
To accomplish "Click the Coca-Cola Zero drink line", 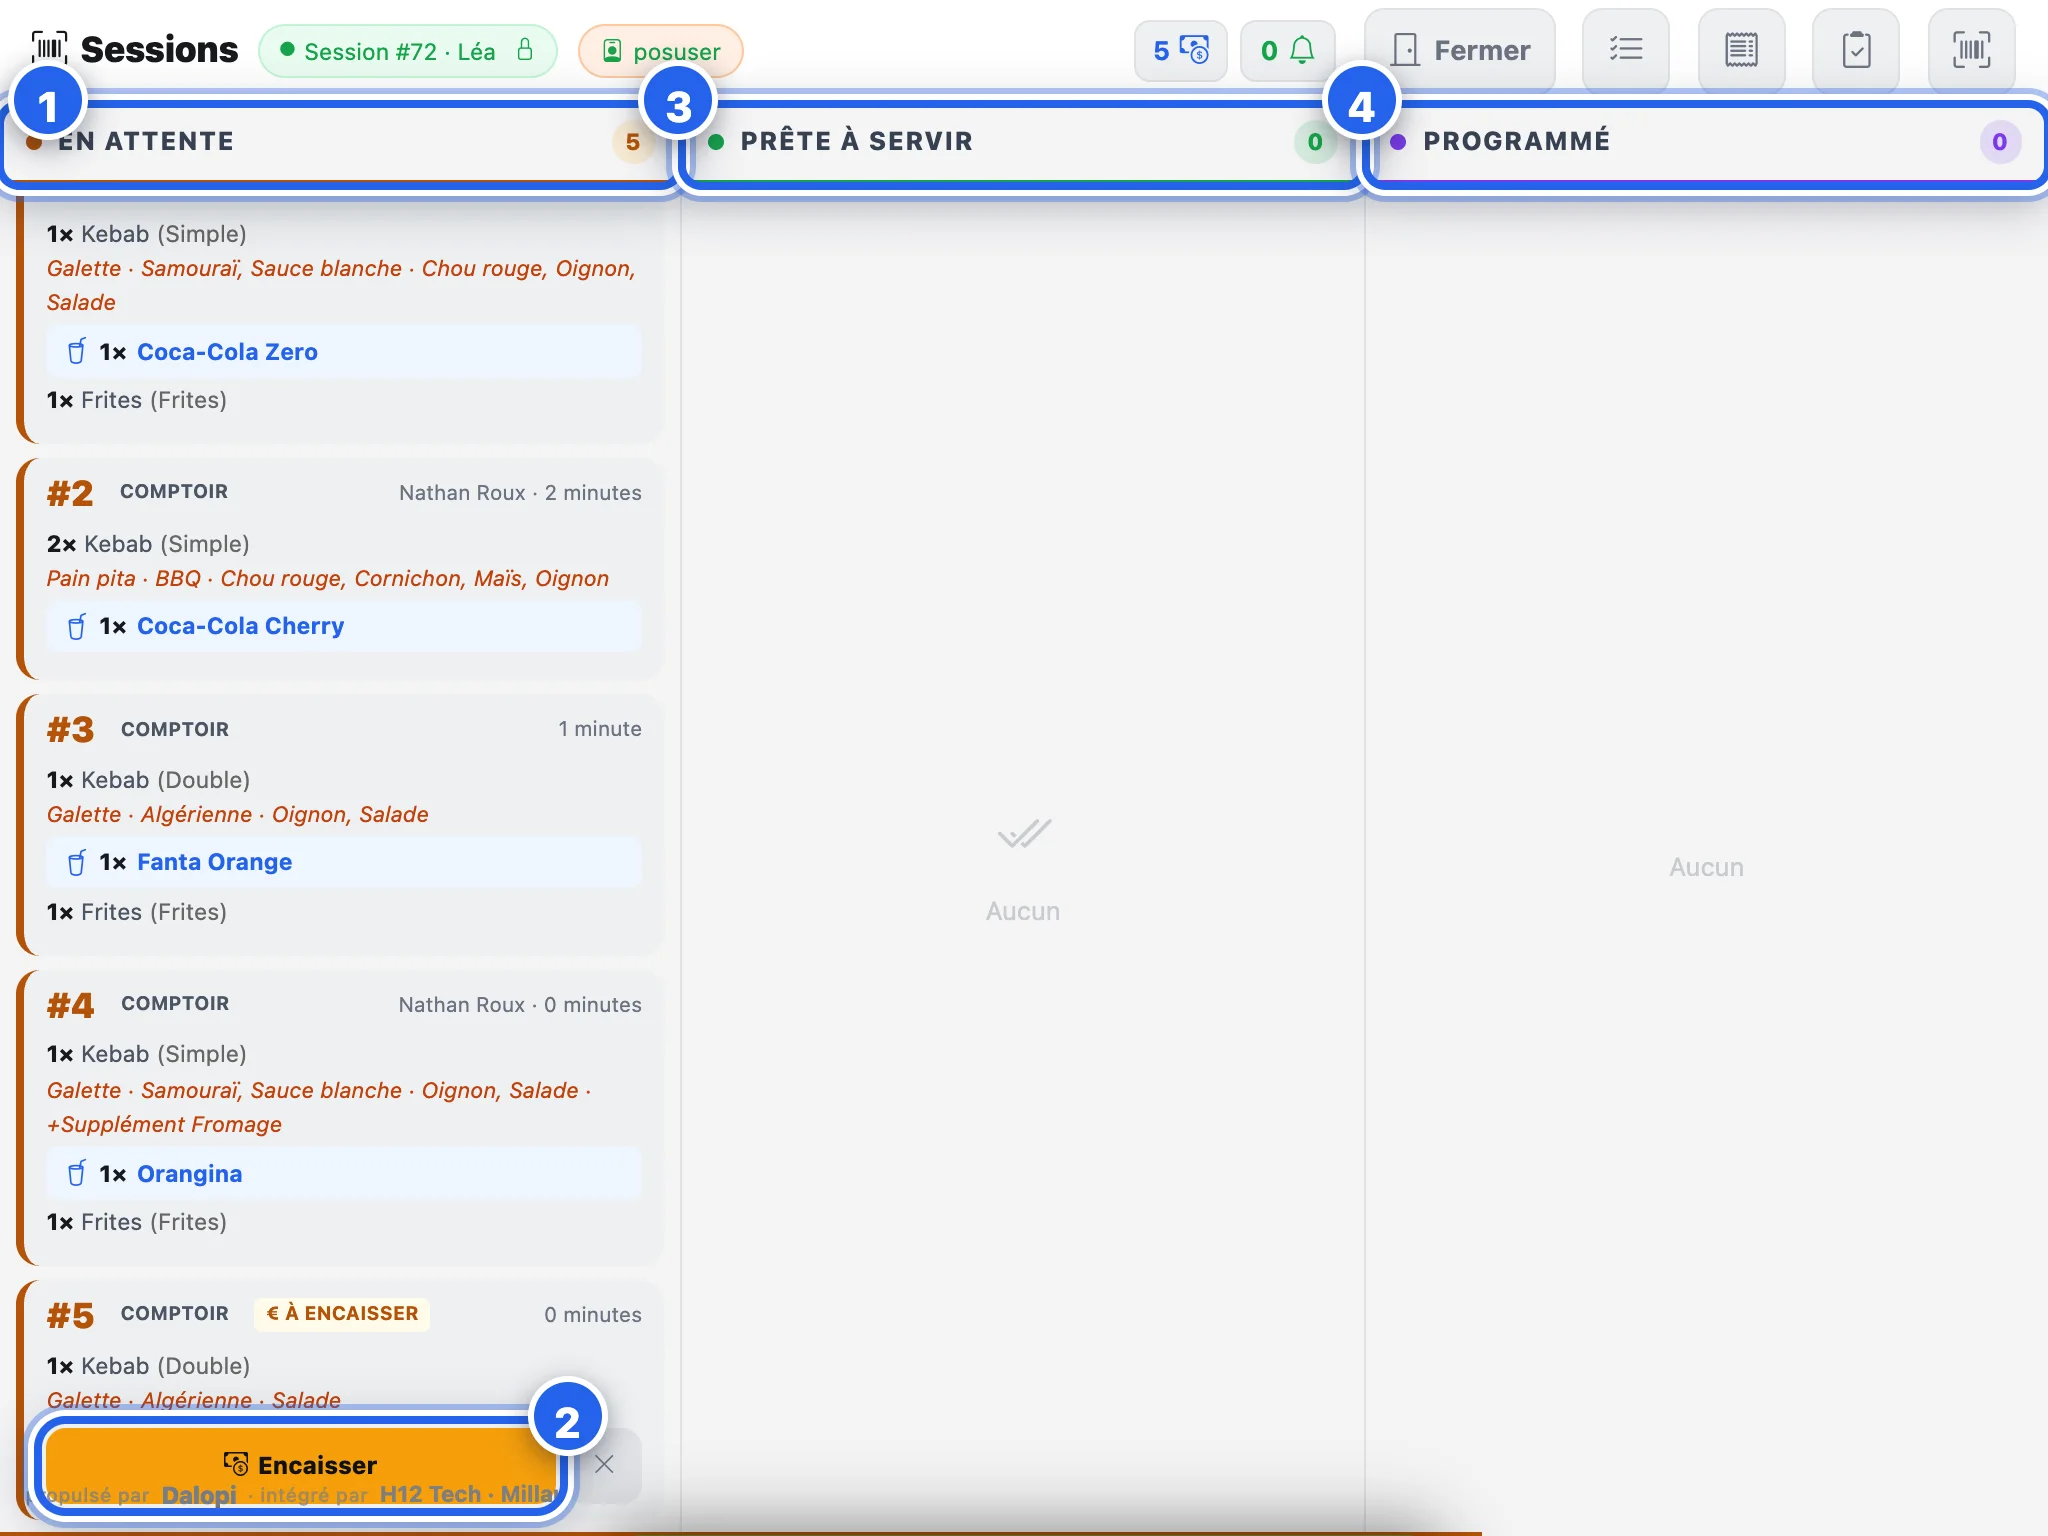I will 344,352.
